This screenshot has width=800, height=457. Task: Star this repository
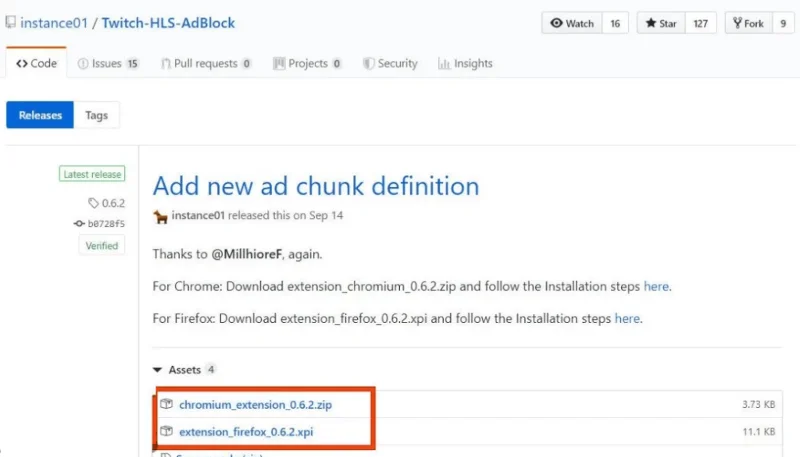point(661,23)
